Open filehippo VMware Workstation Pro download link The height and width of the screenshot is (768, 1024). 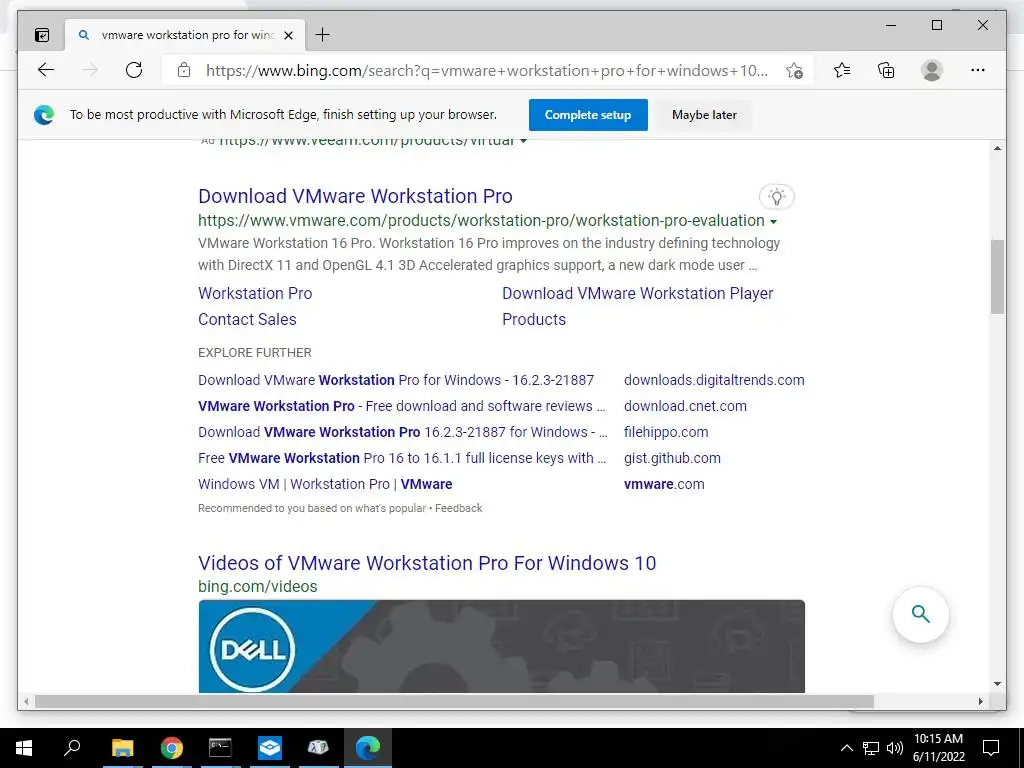click(x=403, y=432)
